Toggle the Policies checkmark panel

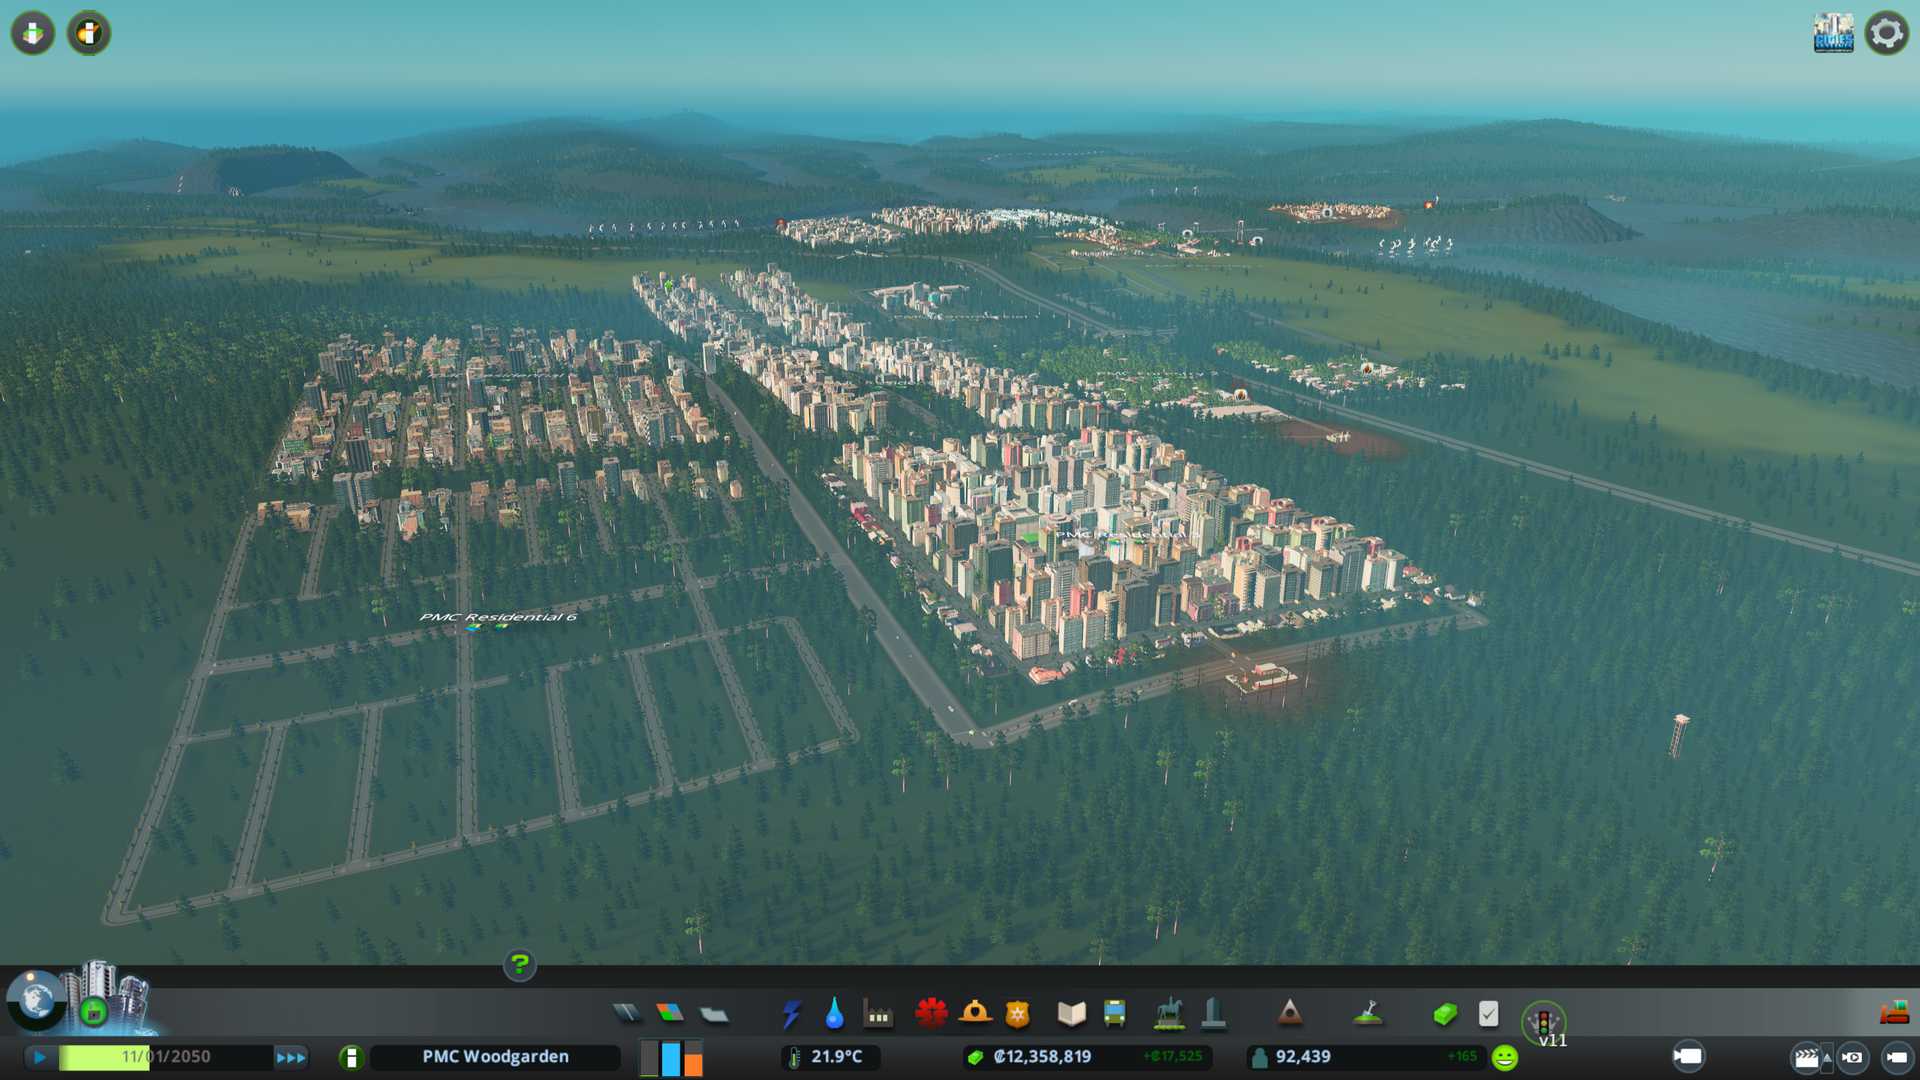coord(1488,1014)
